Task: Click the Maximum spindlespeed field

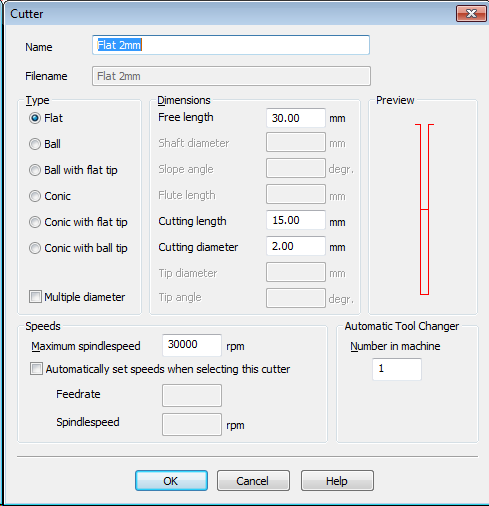Action: point(192,345)
